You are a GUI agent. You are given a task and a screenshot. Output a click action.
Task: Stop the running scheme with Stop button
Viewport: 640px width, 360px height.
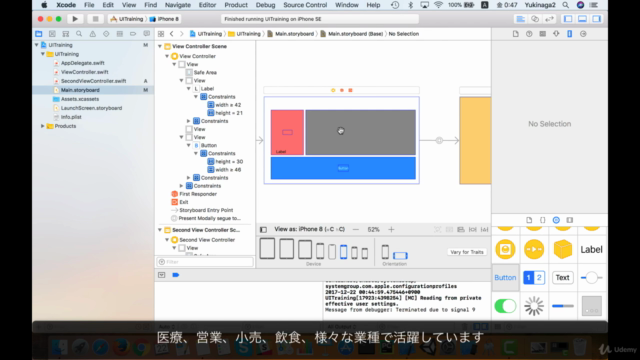[x=96, y=19]
